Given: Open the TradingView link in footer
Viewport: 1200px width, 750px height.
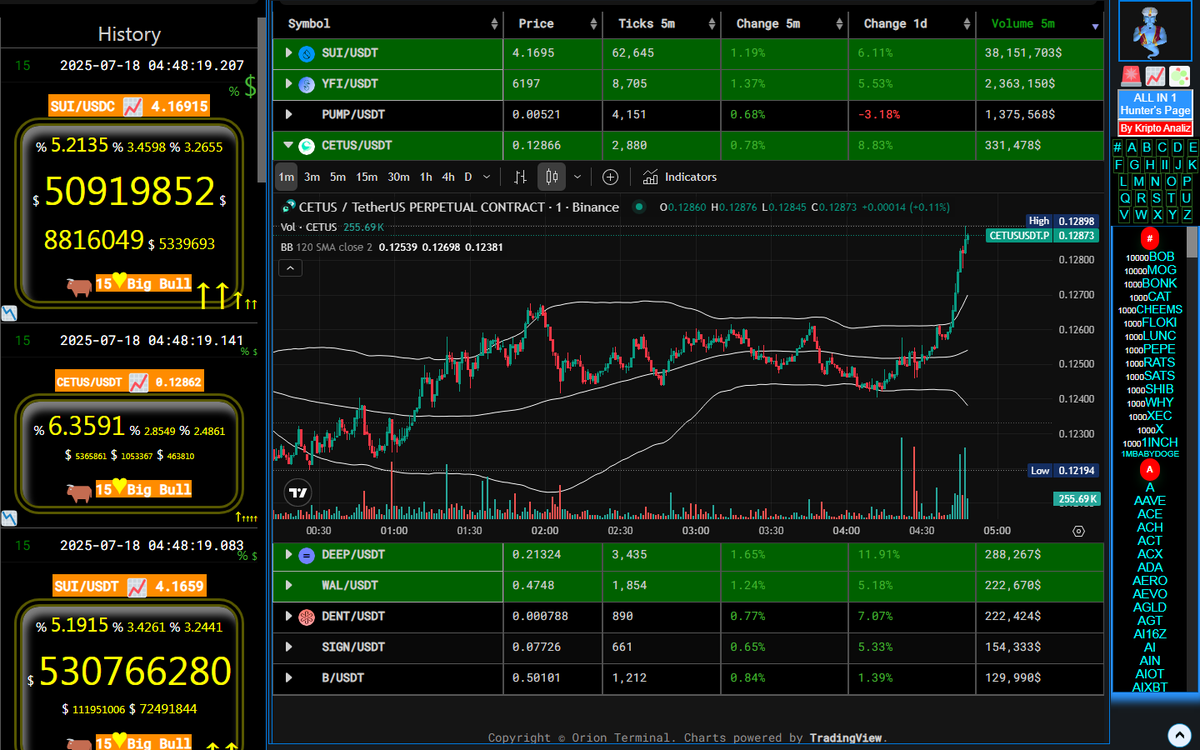Looking at the screenshot, I should (x=846, y=738).
